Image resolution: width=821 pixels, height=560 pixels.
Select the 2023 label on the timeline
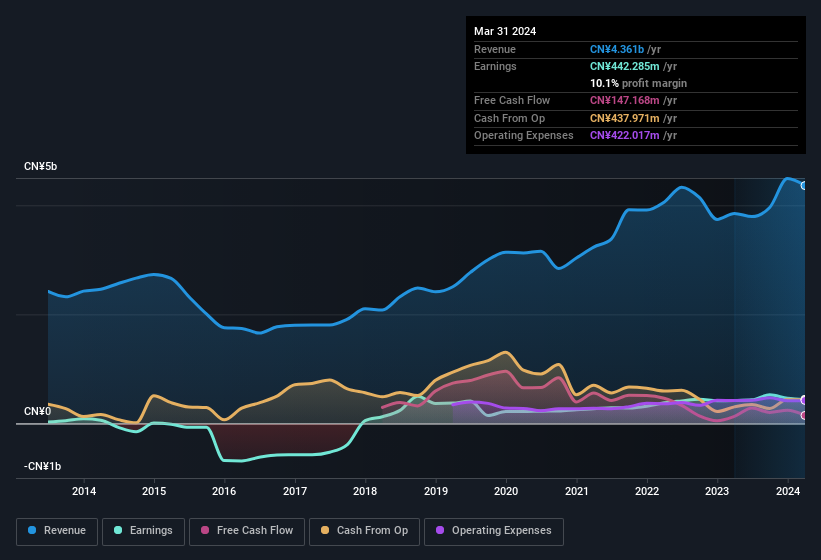click(x=717, y=491)
